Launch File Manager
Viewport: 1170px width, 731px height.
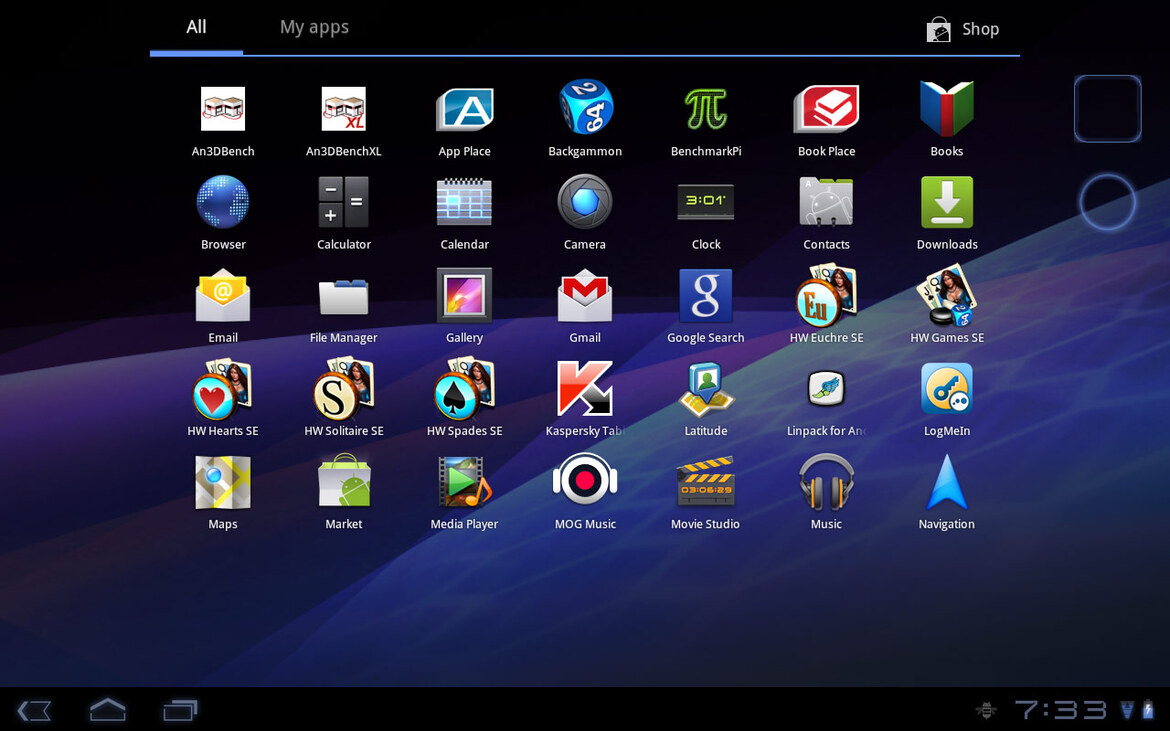click(x=343, y=296)
